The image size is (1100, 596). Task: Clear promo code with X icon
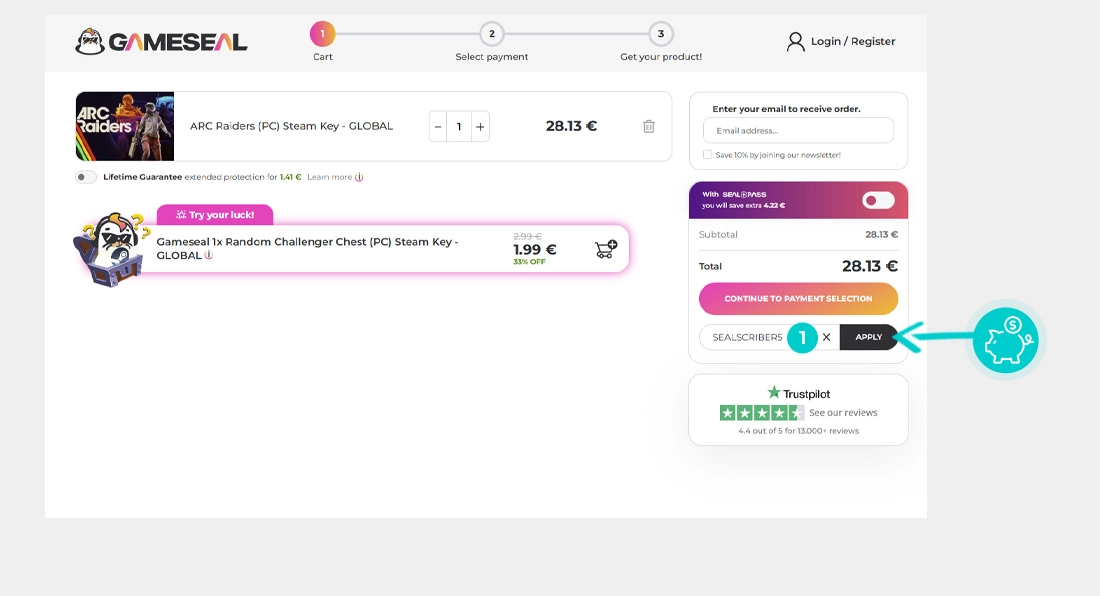point(826,337)
